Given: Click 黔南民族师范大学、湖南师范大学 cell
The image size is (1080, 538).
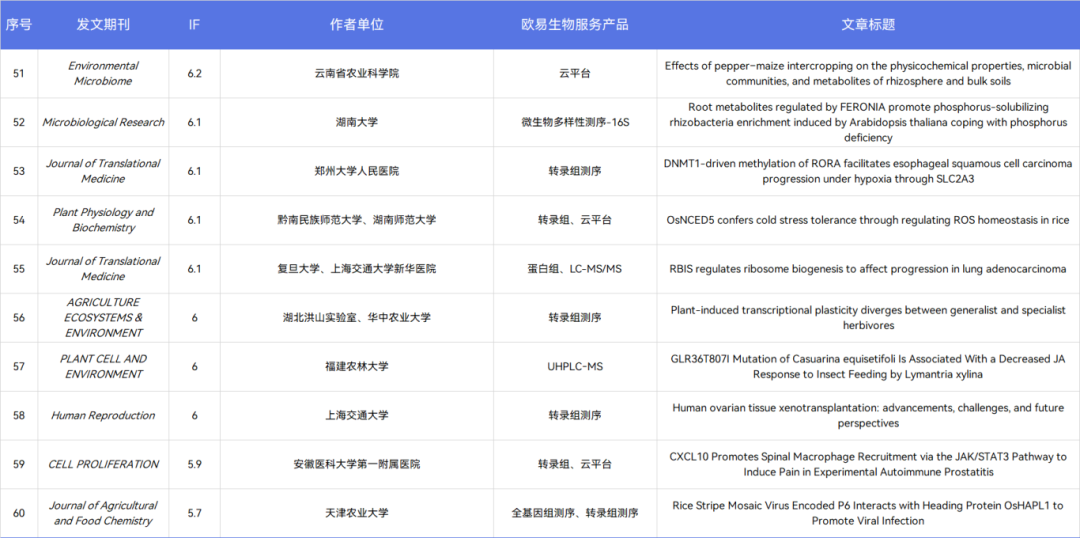Looking at the screenshot, I should point(357,220).
